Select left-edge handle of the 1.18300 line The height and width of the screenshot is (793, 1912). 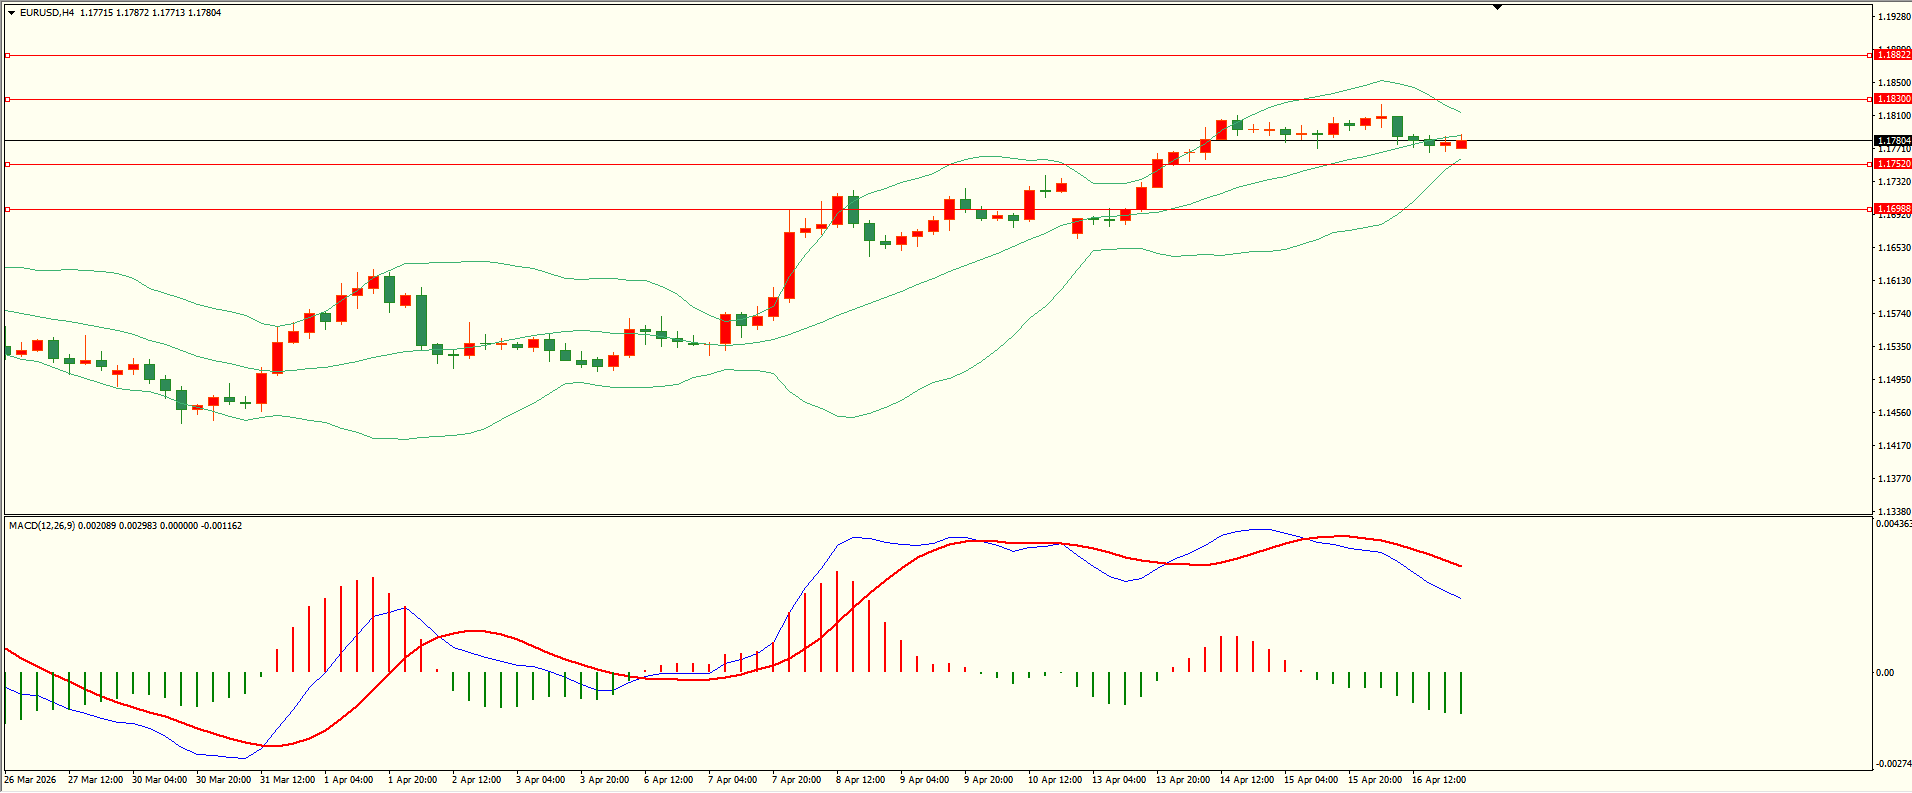8,99
